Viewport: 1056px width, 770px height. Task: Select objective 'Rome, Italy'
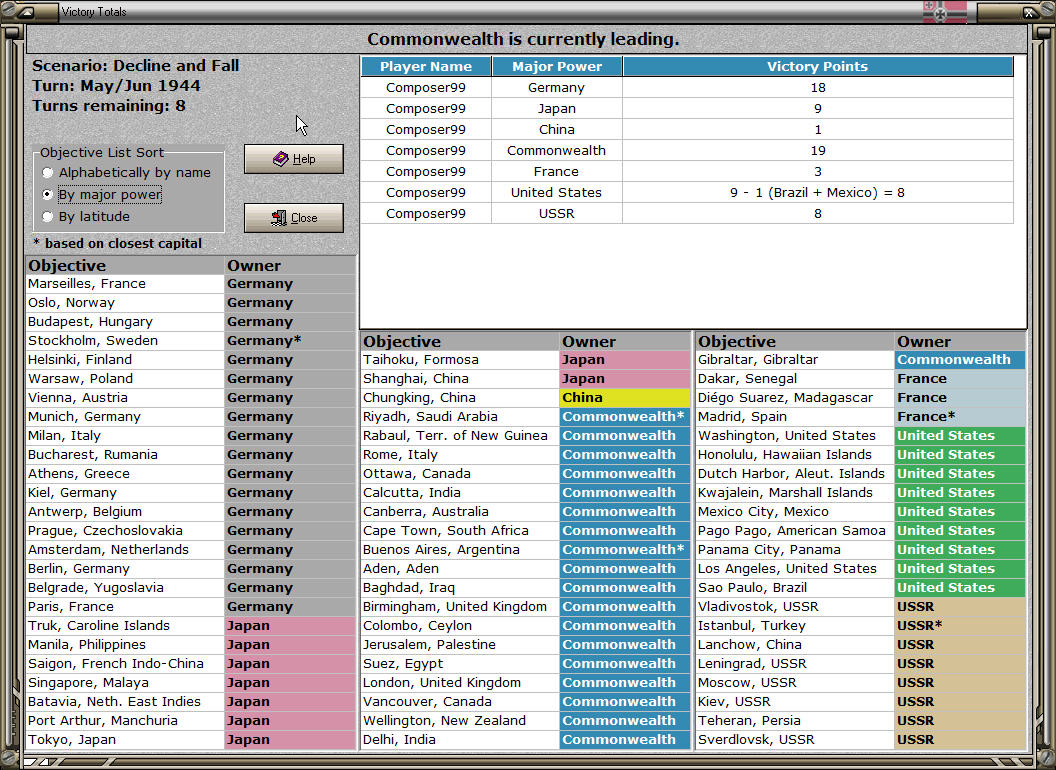pyautogui.click(x=460, y=455)
